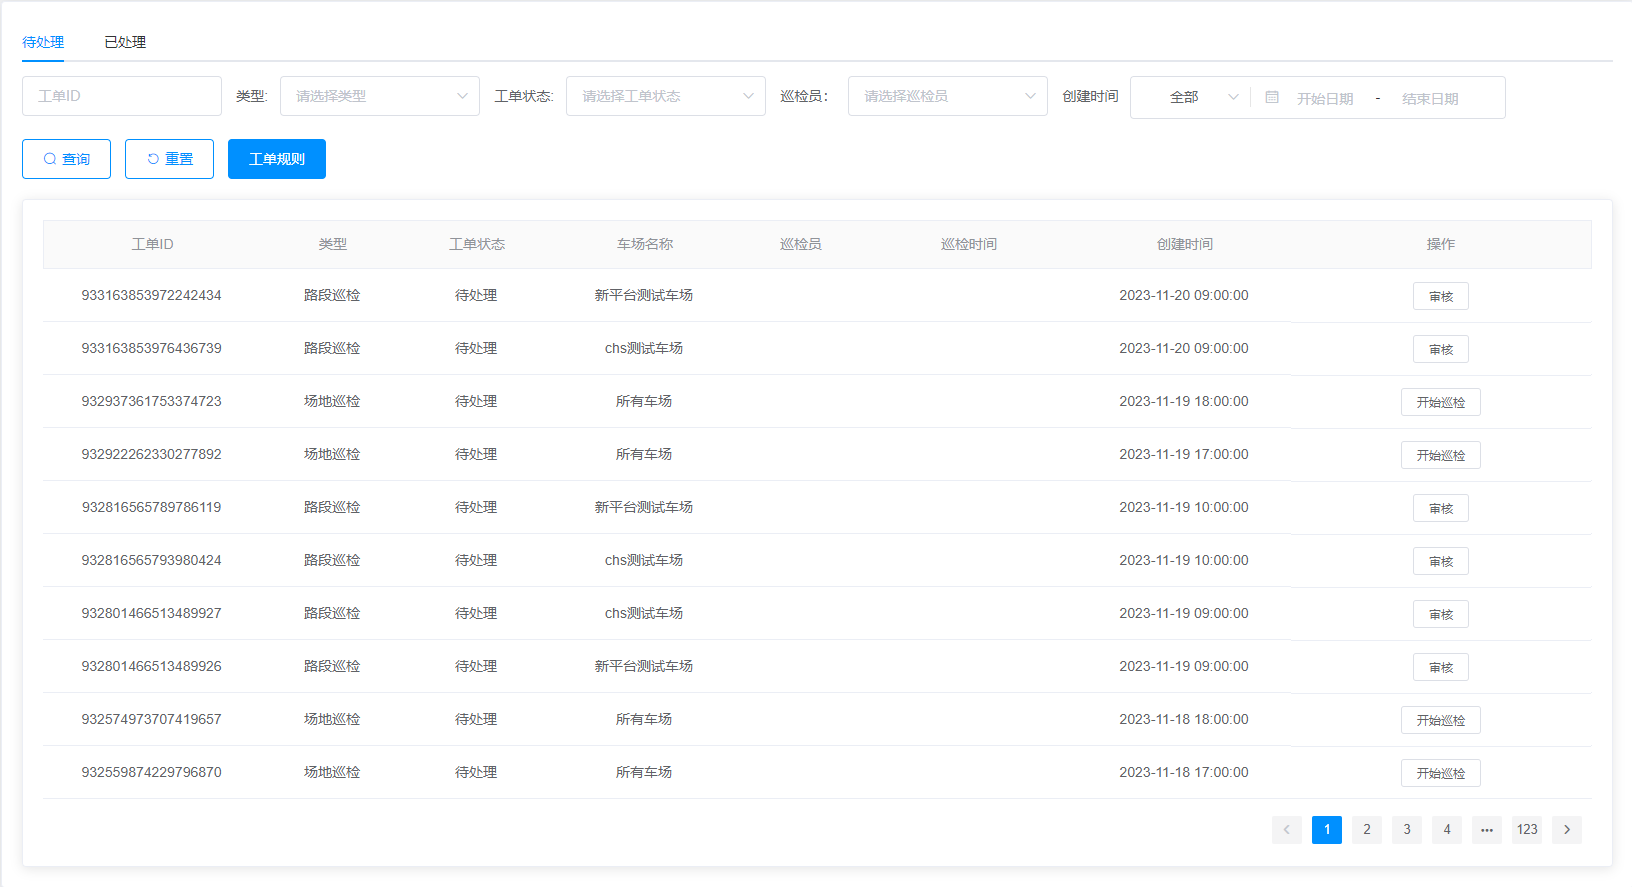The height and width of the screenshot is (887, 1632).
Task: Go to page 2 of results
Action: [x=1366, y=830]
